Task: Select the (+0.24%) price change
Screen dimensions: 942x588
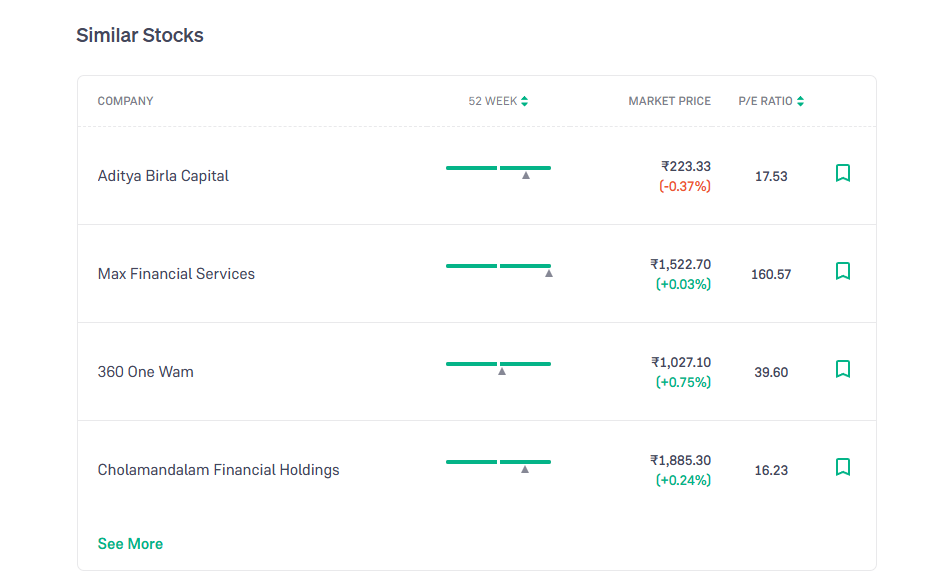Action: click(683, 480)
